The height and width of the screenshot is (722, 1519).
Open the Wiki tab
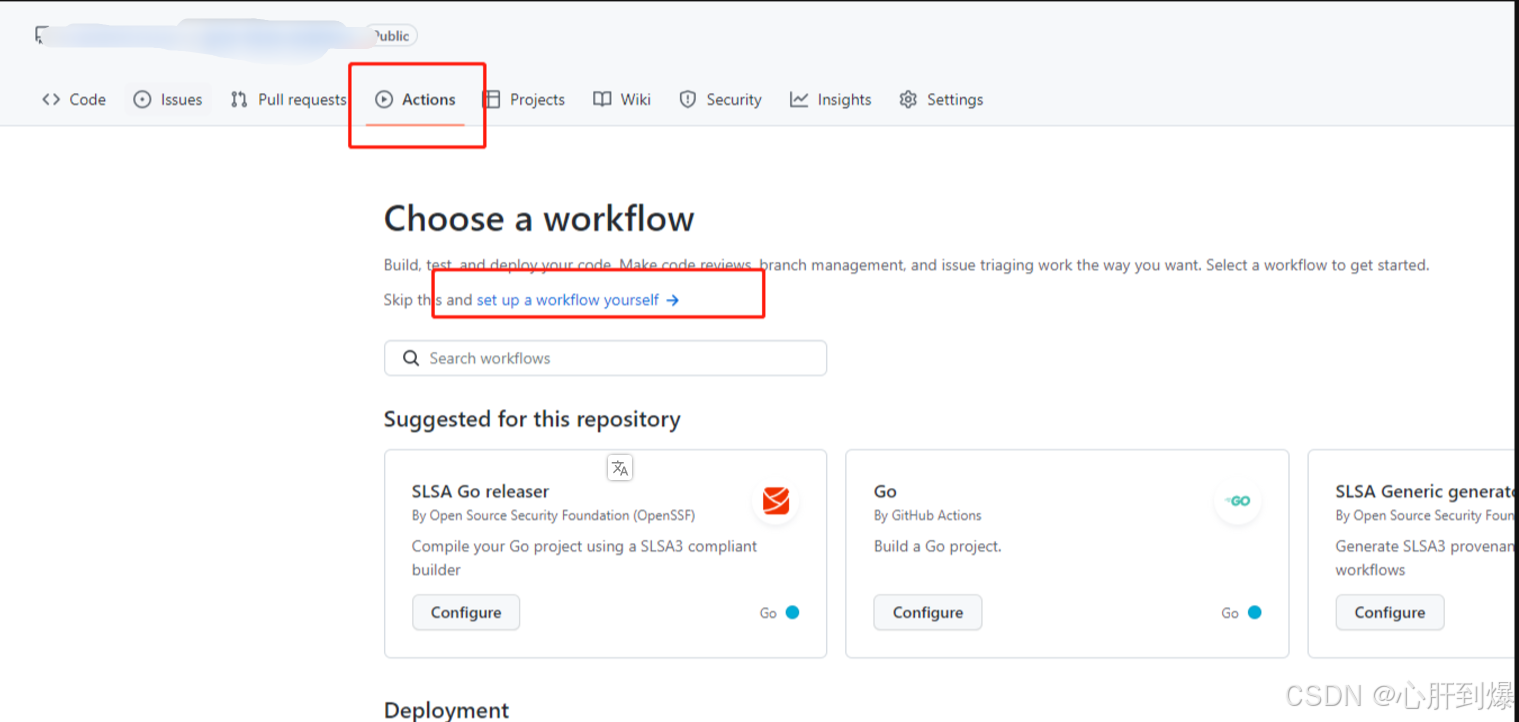coord(622,99)
